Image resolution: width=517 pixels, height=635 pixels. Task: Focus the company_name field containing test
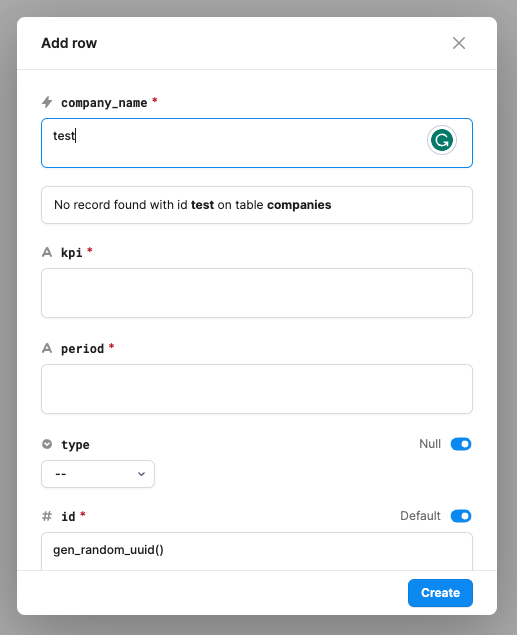click(257, 143)
